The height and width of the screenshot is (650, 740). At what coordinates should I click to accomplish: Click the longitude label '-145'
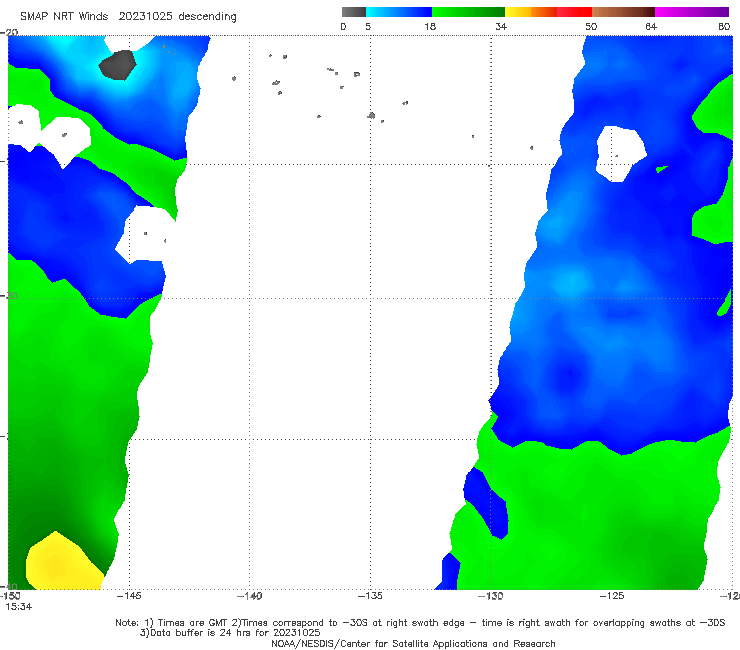point(129,596)
